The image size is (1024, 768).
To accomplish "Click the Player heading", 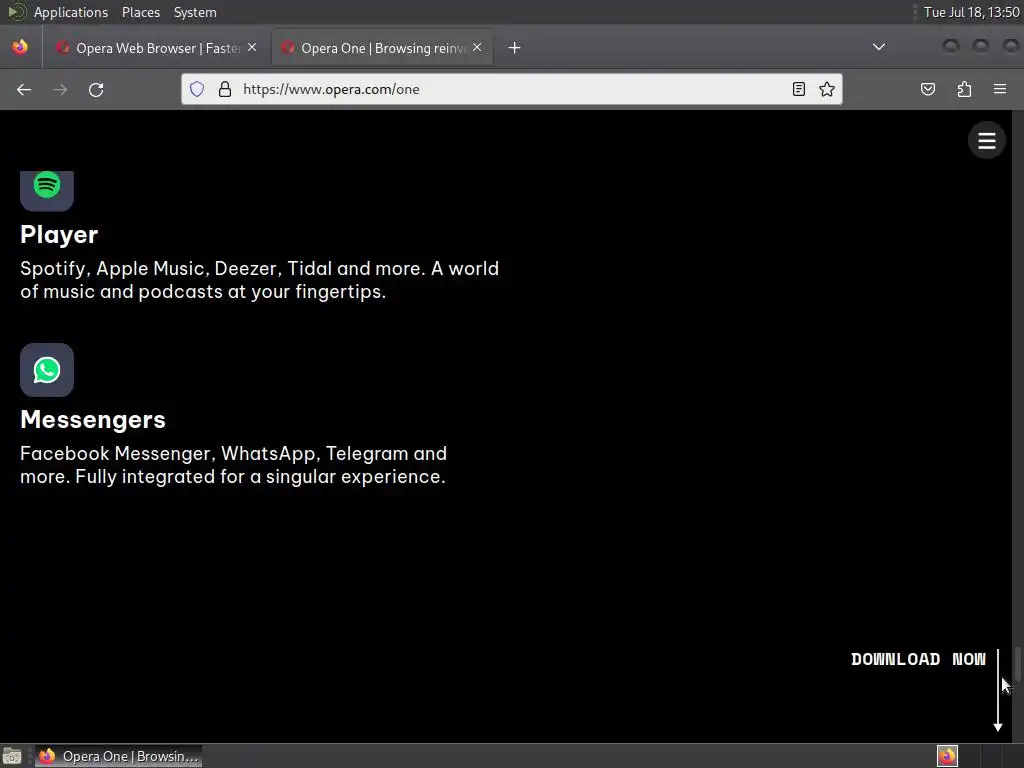I will (59, 234).
